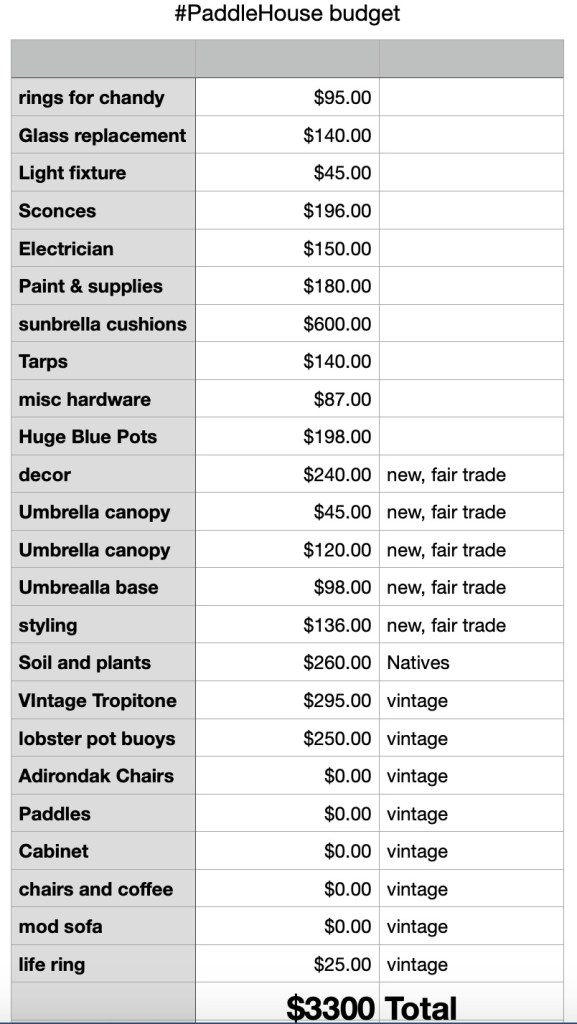Select the Light fixture row label
The width and height of the screenshot is (577, 1024).
(x=103, y=173)
